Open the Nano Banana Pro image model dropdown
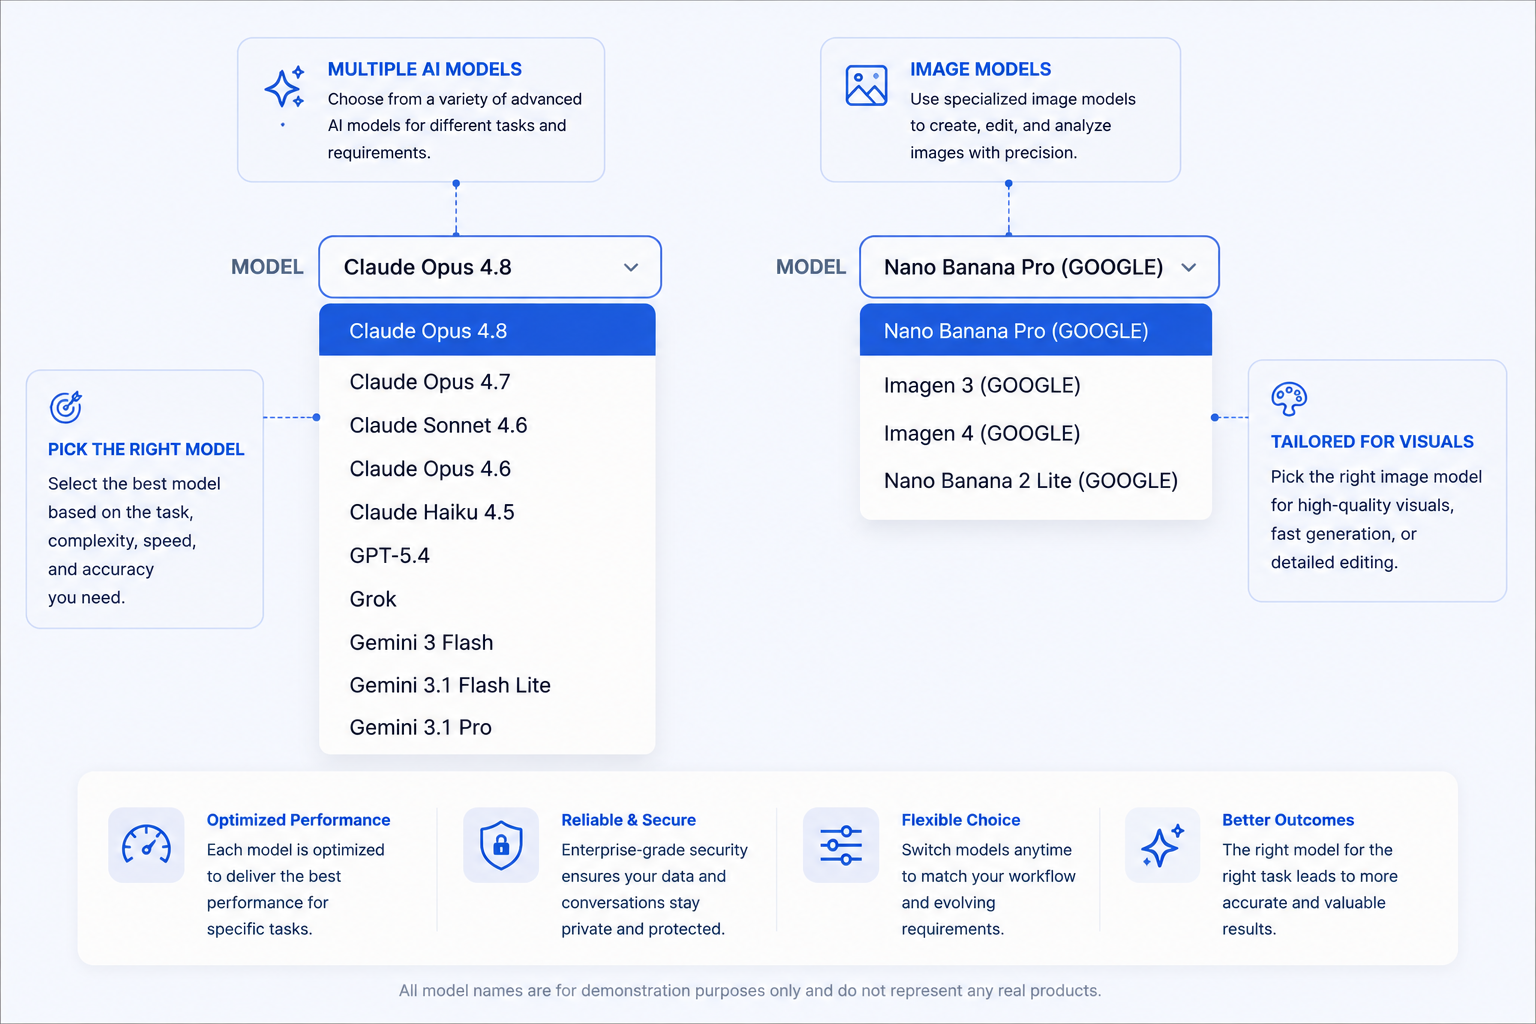1536x1024 pixels. (1039, 267)
